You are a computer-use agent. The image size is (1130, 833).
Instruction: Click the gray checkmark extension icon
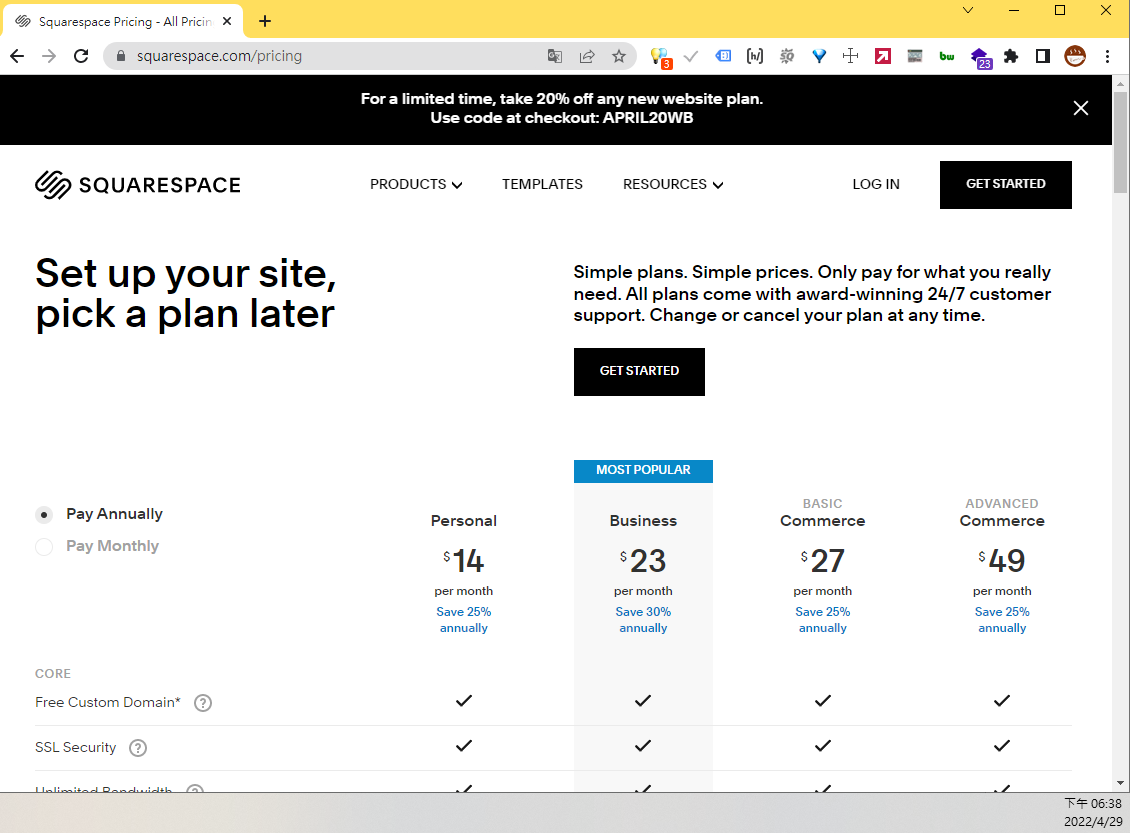tap(691, 56)
